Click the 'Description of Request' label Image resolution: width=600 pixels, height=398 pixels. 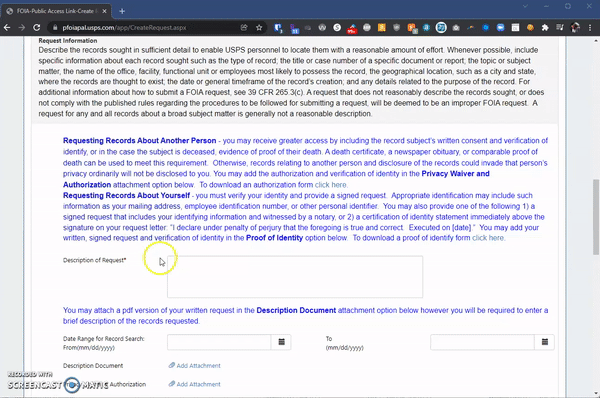pyautogui.click(x=95, y=260)
